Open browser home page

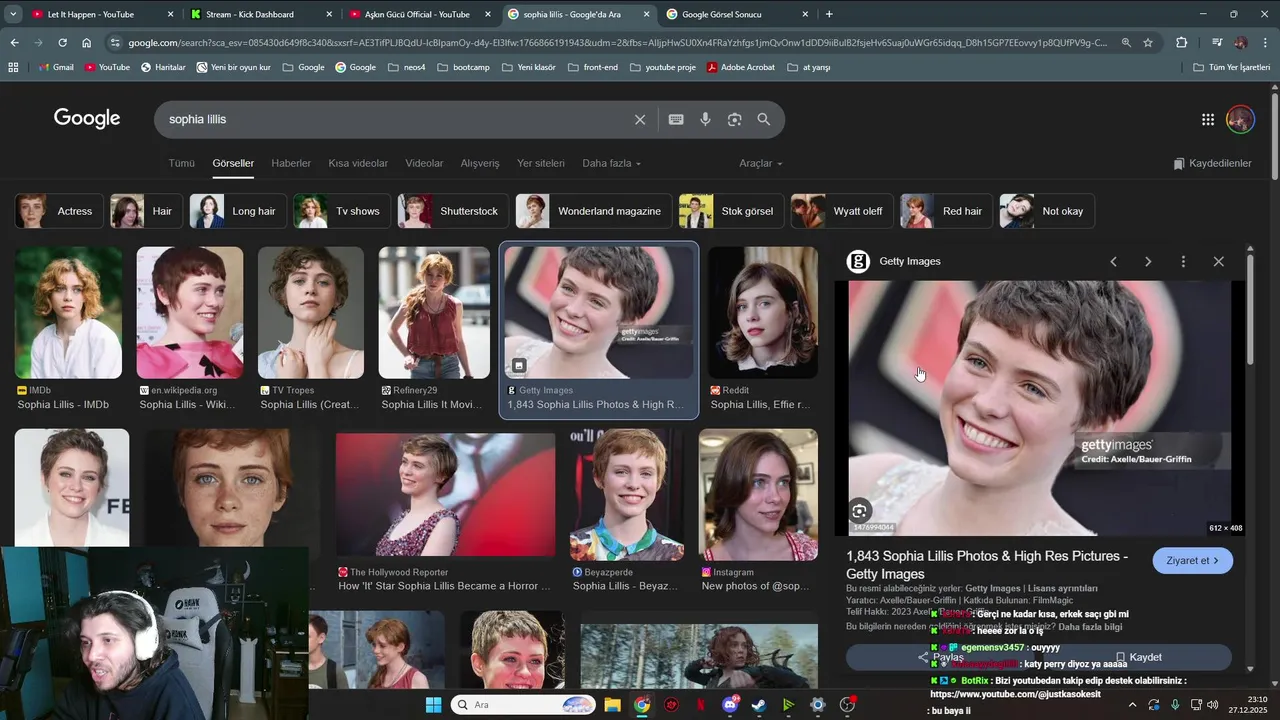pos(87,43)
